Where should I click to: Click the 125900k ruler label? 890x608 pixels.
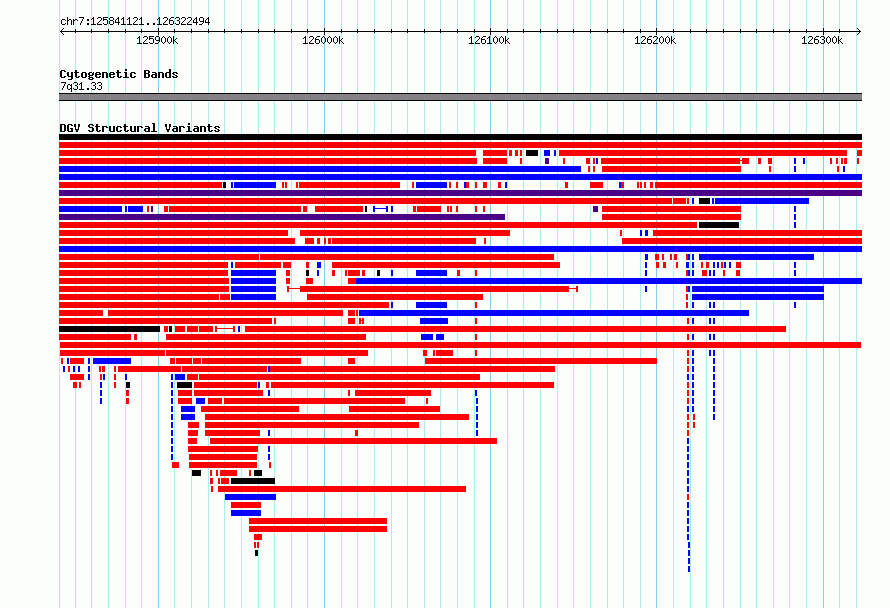pos(157,40)
